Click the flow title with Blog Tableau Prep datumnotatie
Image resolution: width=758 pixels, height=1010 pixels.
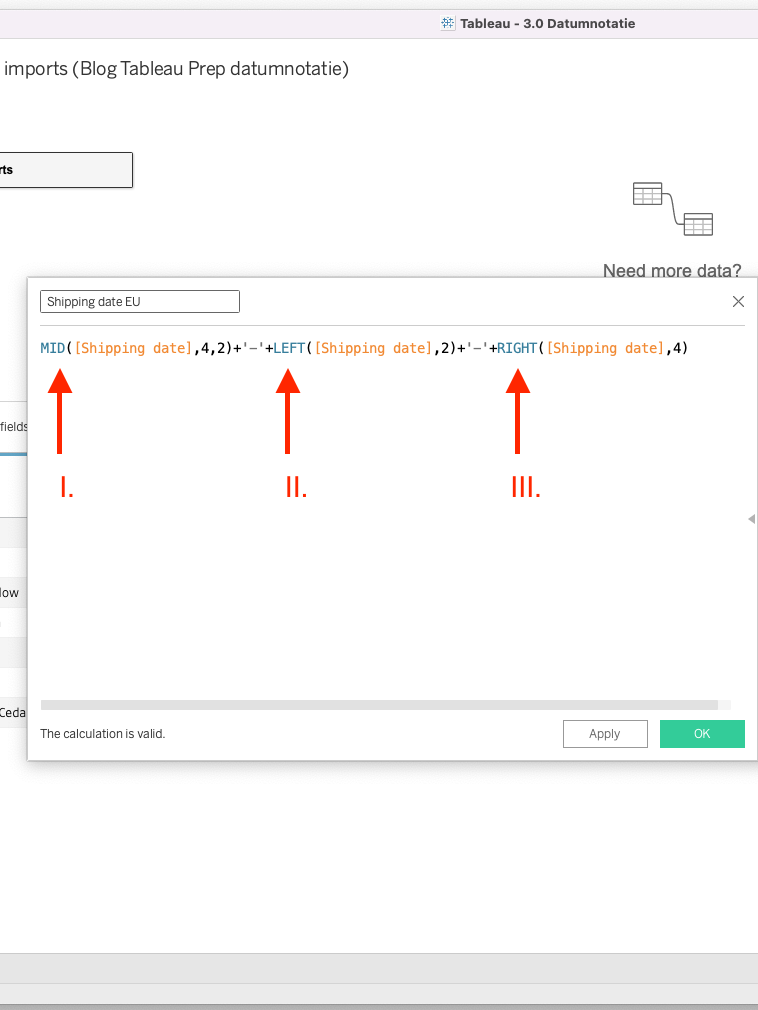177,69
